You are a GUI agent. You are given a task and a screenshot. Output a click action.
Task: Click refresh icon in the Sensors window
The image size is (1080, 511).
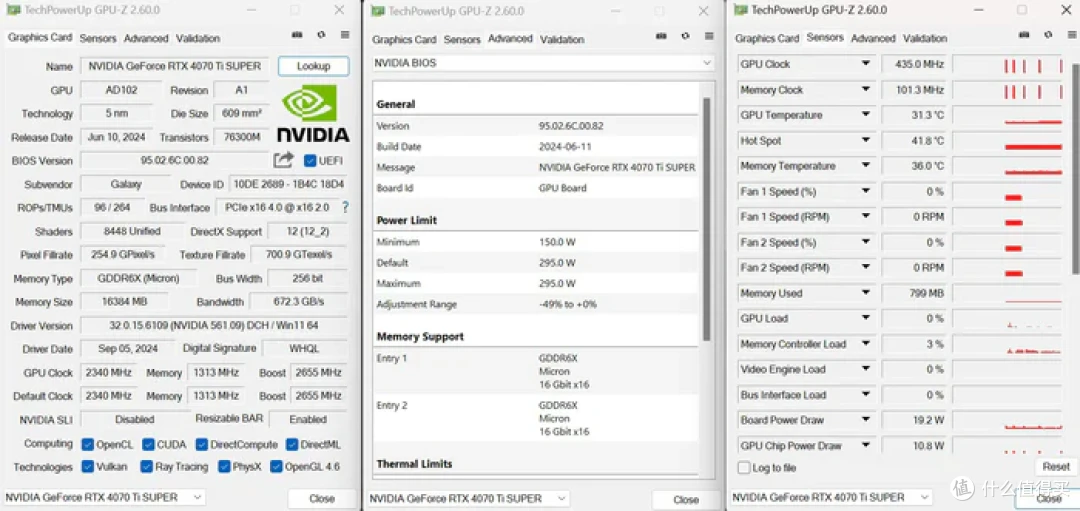tap(1049, 35)
